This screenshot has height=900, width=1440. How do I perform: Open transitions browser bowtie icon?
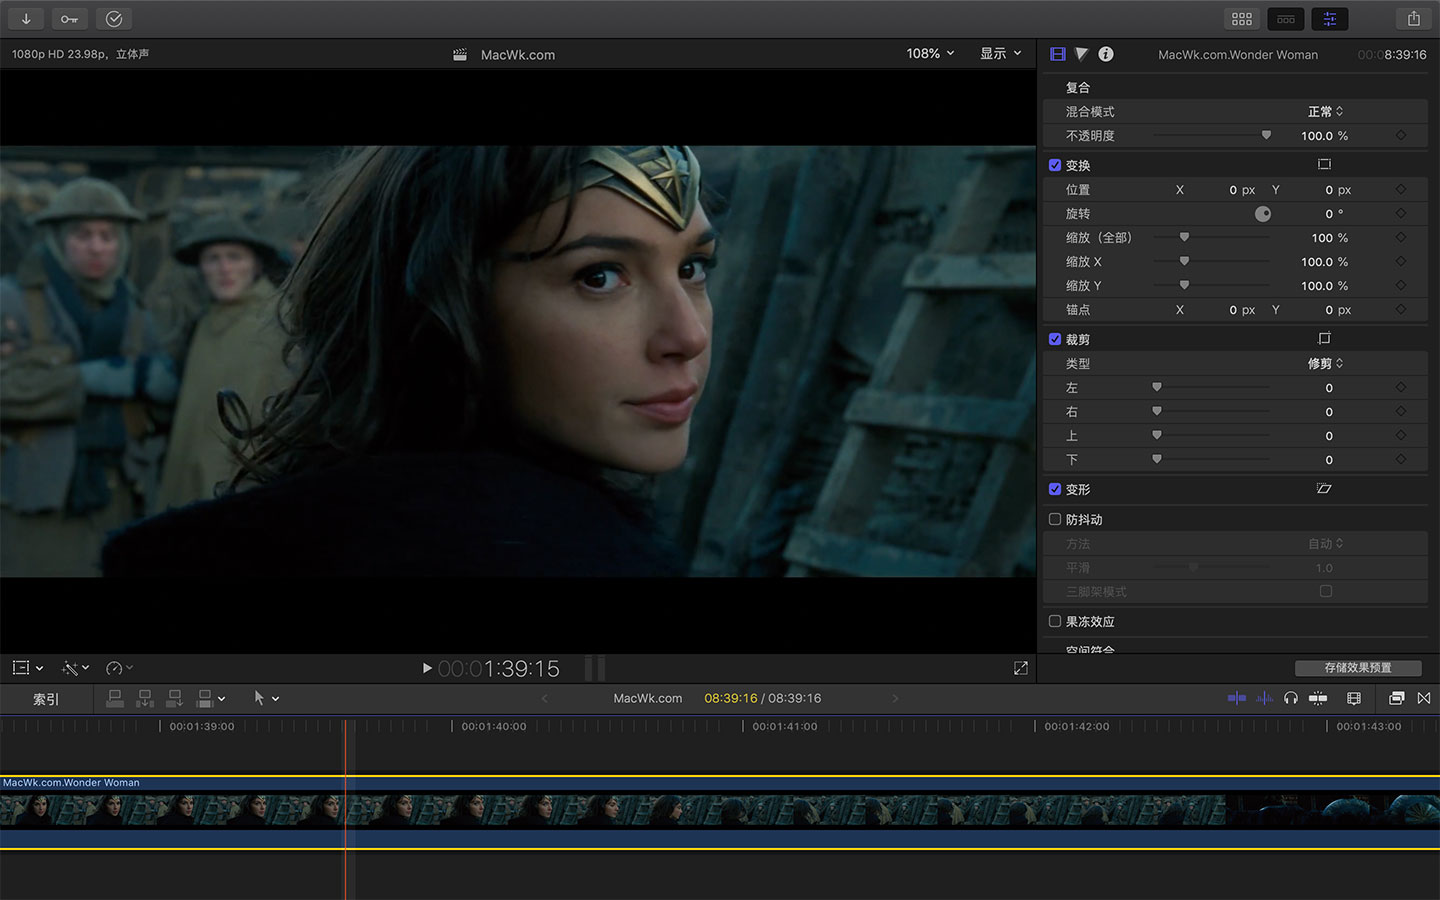pos(1424,698)
